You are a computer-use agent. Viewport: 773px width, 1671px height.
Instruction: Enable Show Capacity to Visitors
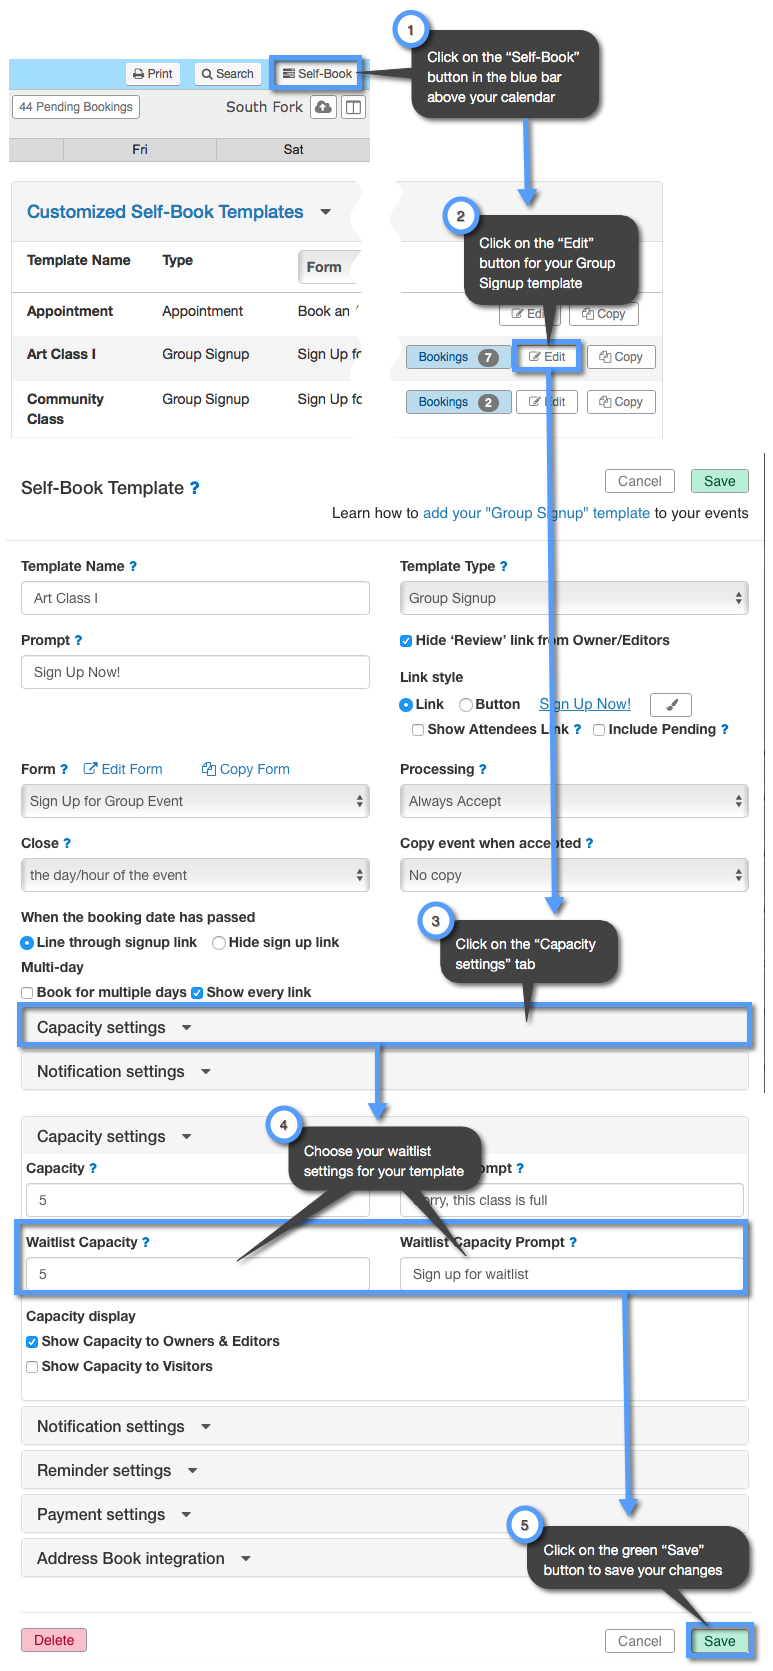31,1366
